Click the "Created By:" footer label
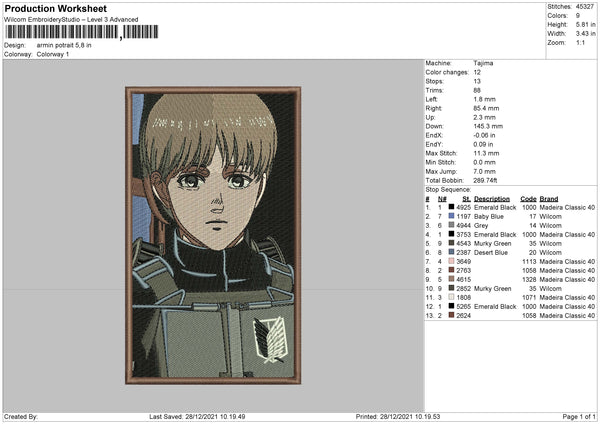The image size is (600, 424). 21,416
